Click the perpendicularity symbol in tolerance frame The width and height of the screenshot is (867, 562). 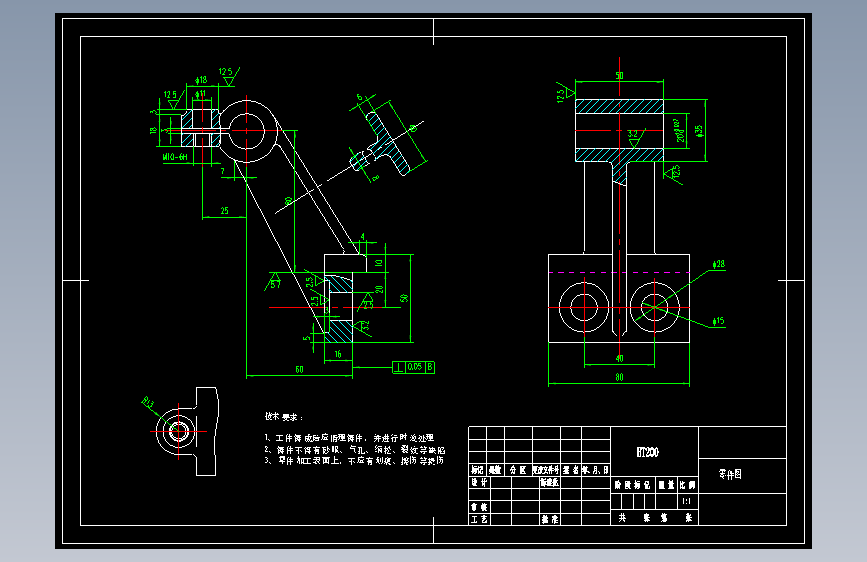(399, 367)
